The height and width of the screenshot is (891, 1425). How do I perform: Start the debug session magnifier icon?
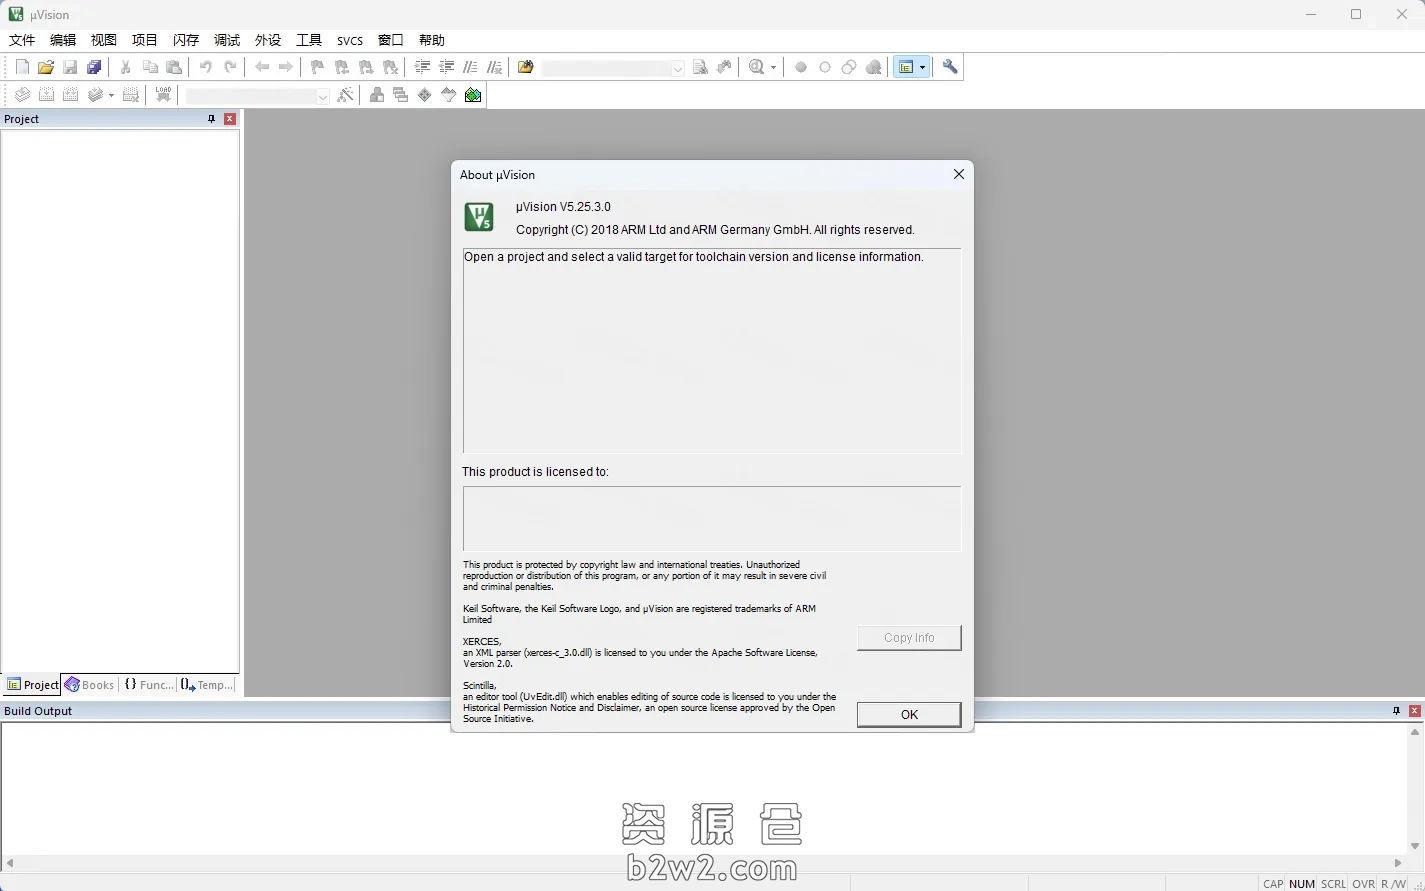756,67
